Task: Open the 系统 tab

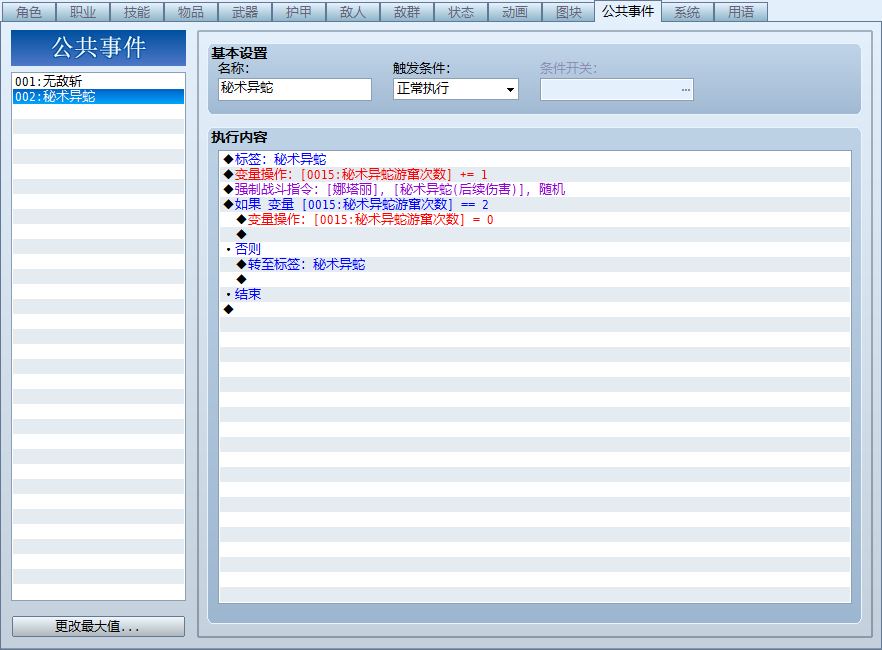Action: (687, 12)
